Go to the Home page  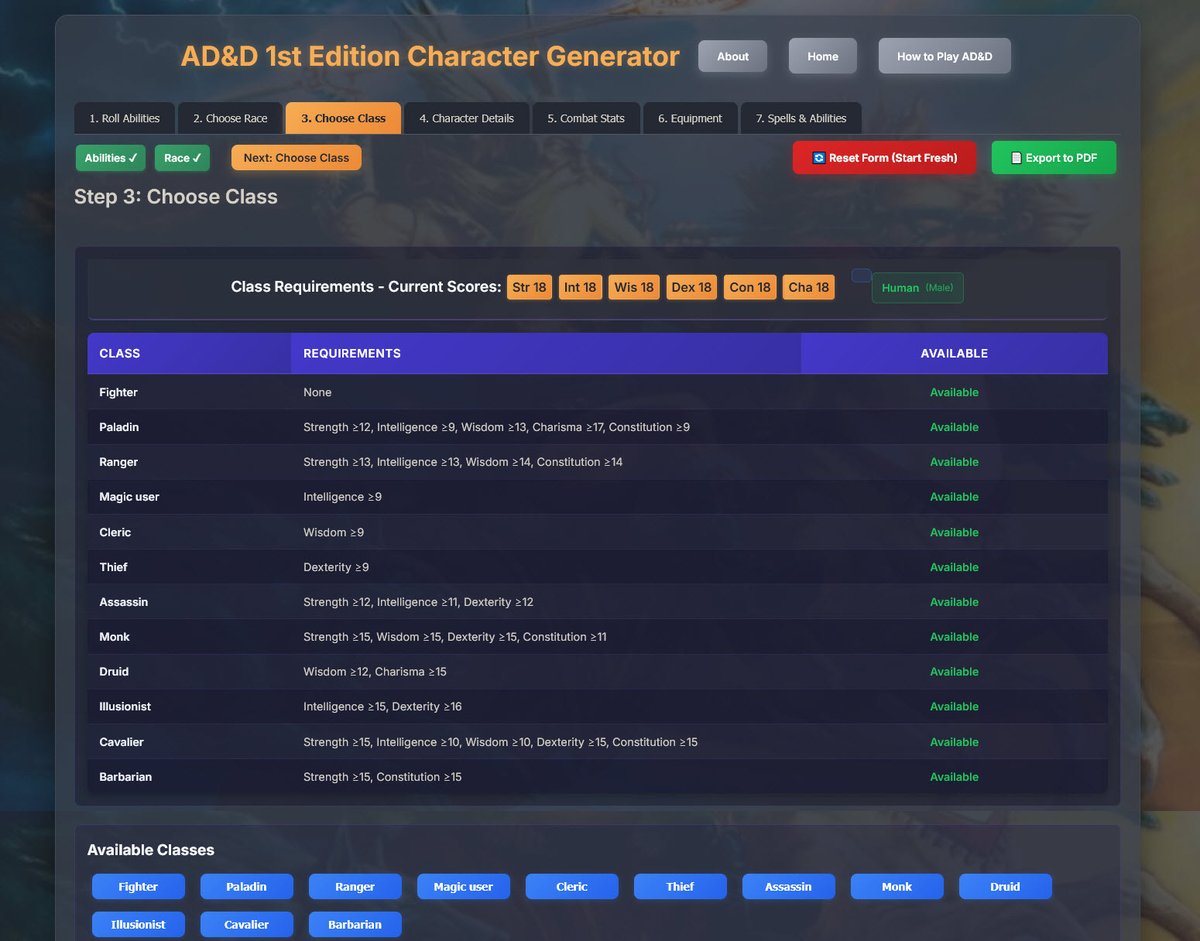[x=822, y=56]
